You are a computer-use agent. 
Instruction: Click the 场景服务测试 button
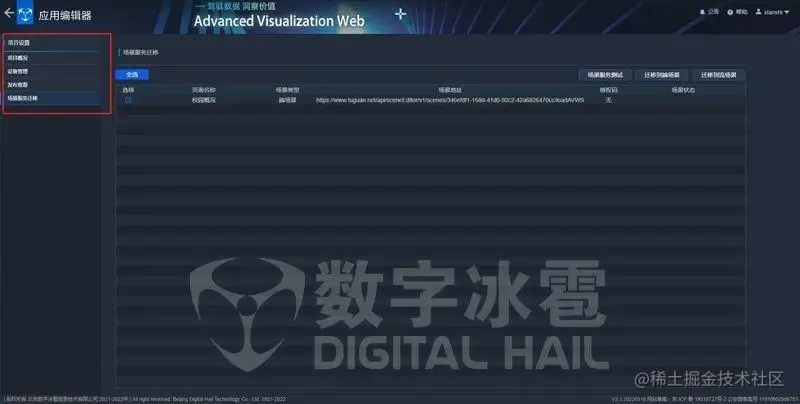[605, 75]
